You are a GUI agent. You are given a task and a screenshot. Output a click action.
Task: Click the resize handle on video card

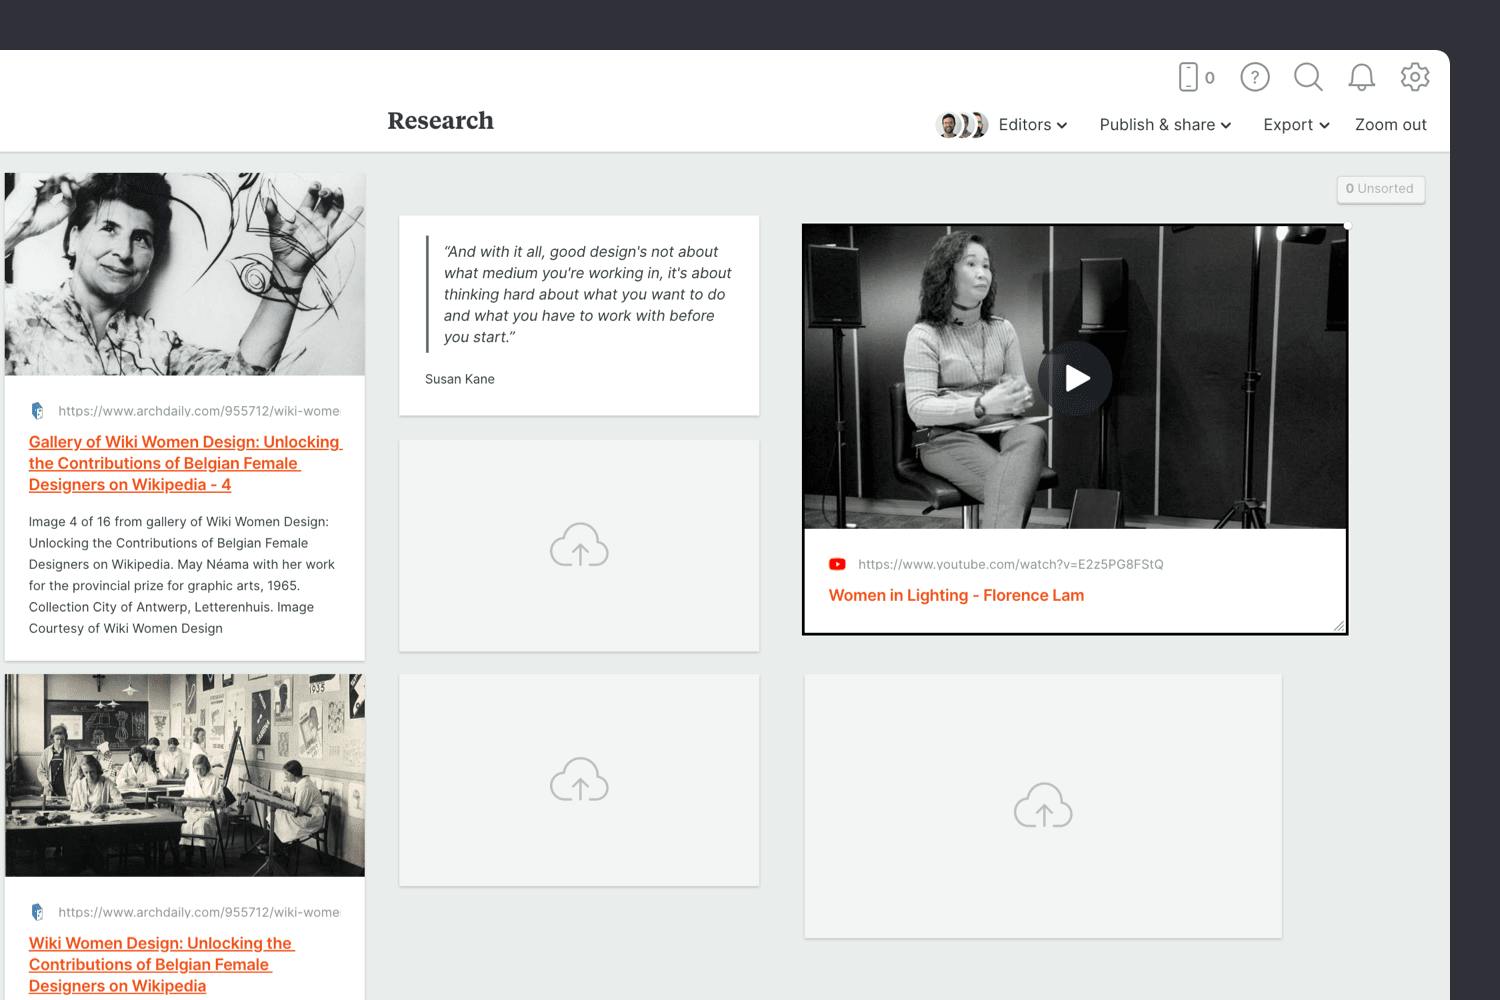tap(1339, 626)
